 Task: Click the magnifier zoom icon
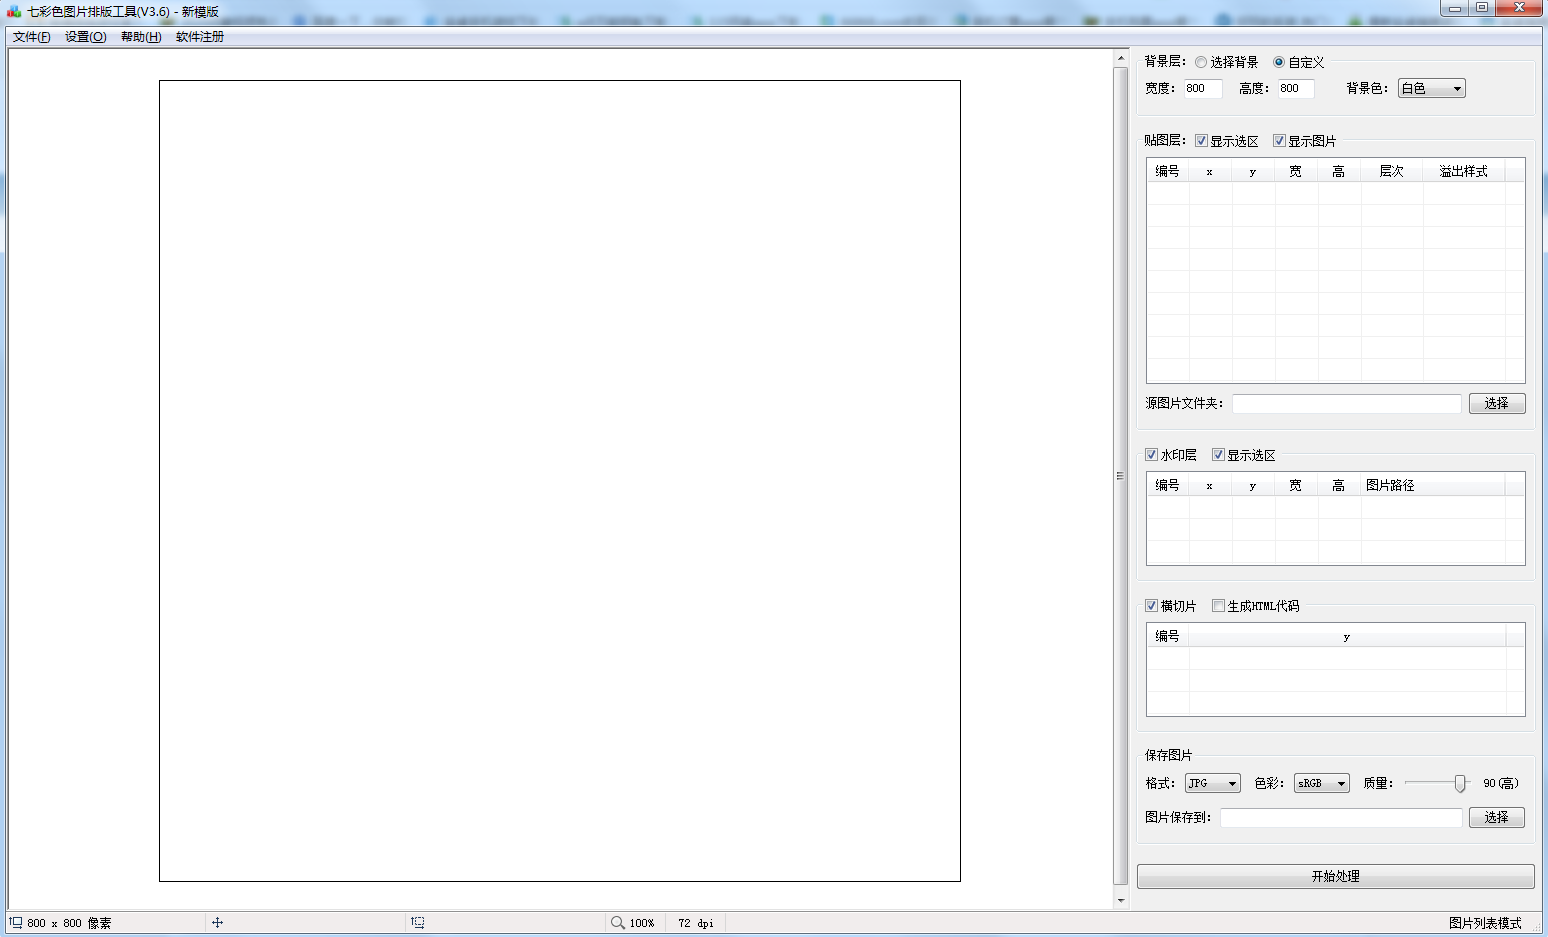click(x=618, y=922)
